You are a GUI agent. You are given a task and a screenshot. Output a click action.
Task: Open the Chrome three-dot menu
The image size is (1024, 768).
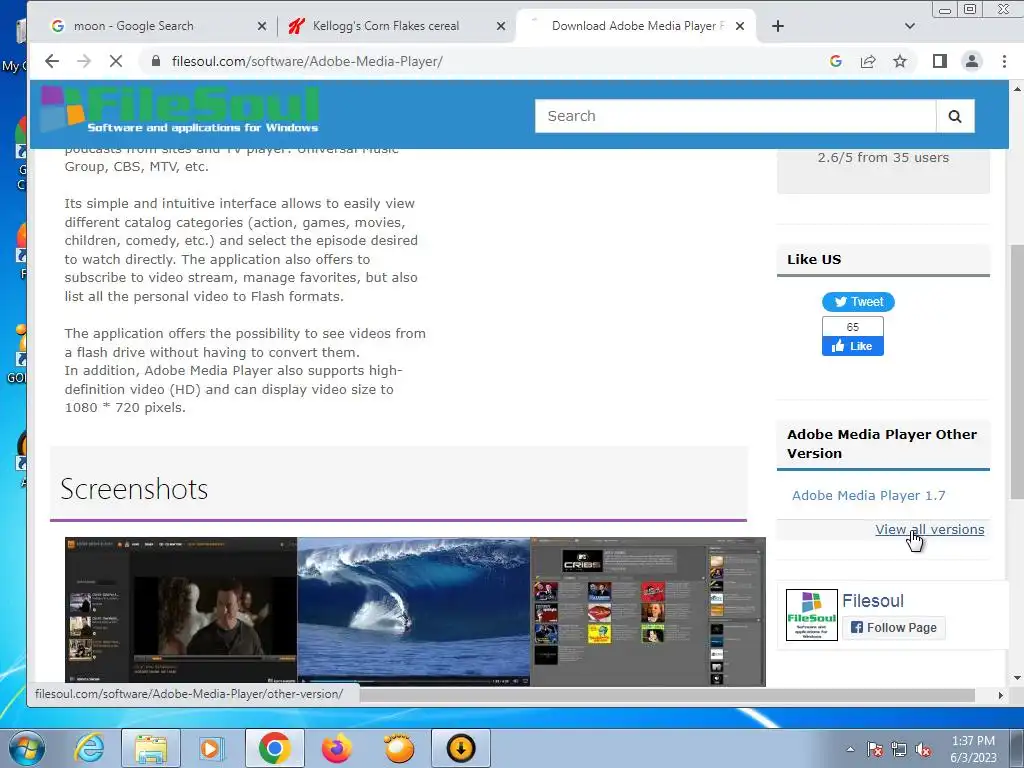(x=1004, y=61)
